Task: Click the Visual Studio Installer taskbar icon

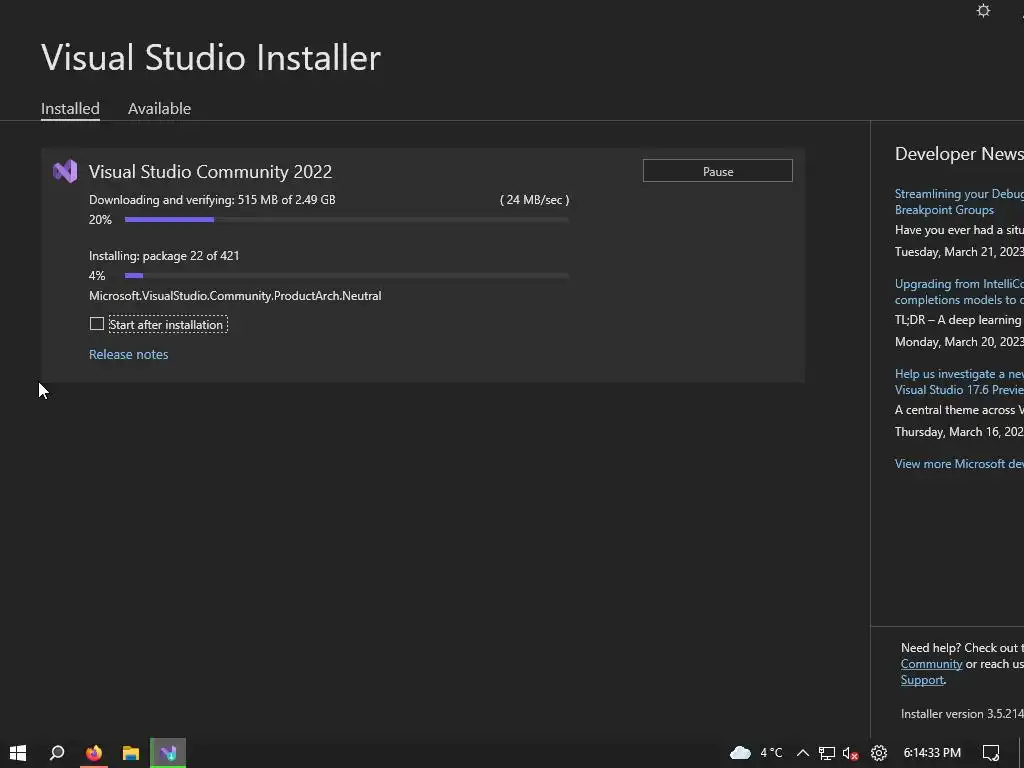Action: (168, 753)
